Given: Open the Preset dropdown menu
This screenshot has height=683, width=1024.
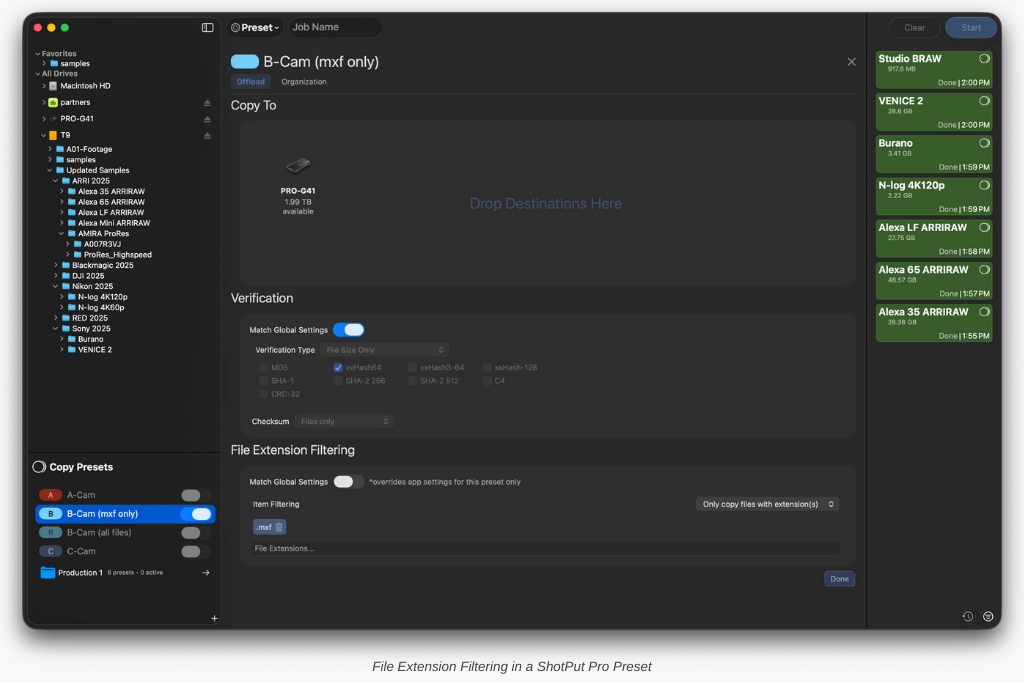Looking at the screenshot, I should coord(255,27).
